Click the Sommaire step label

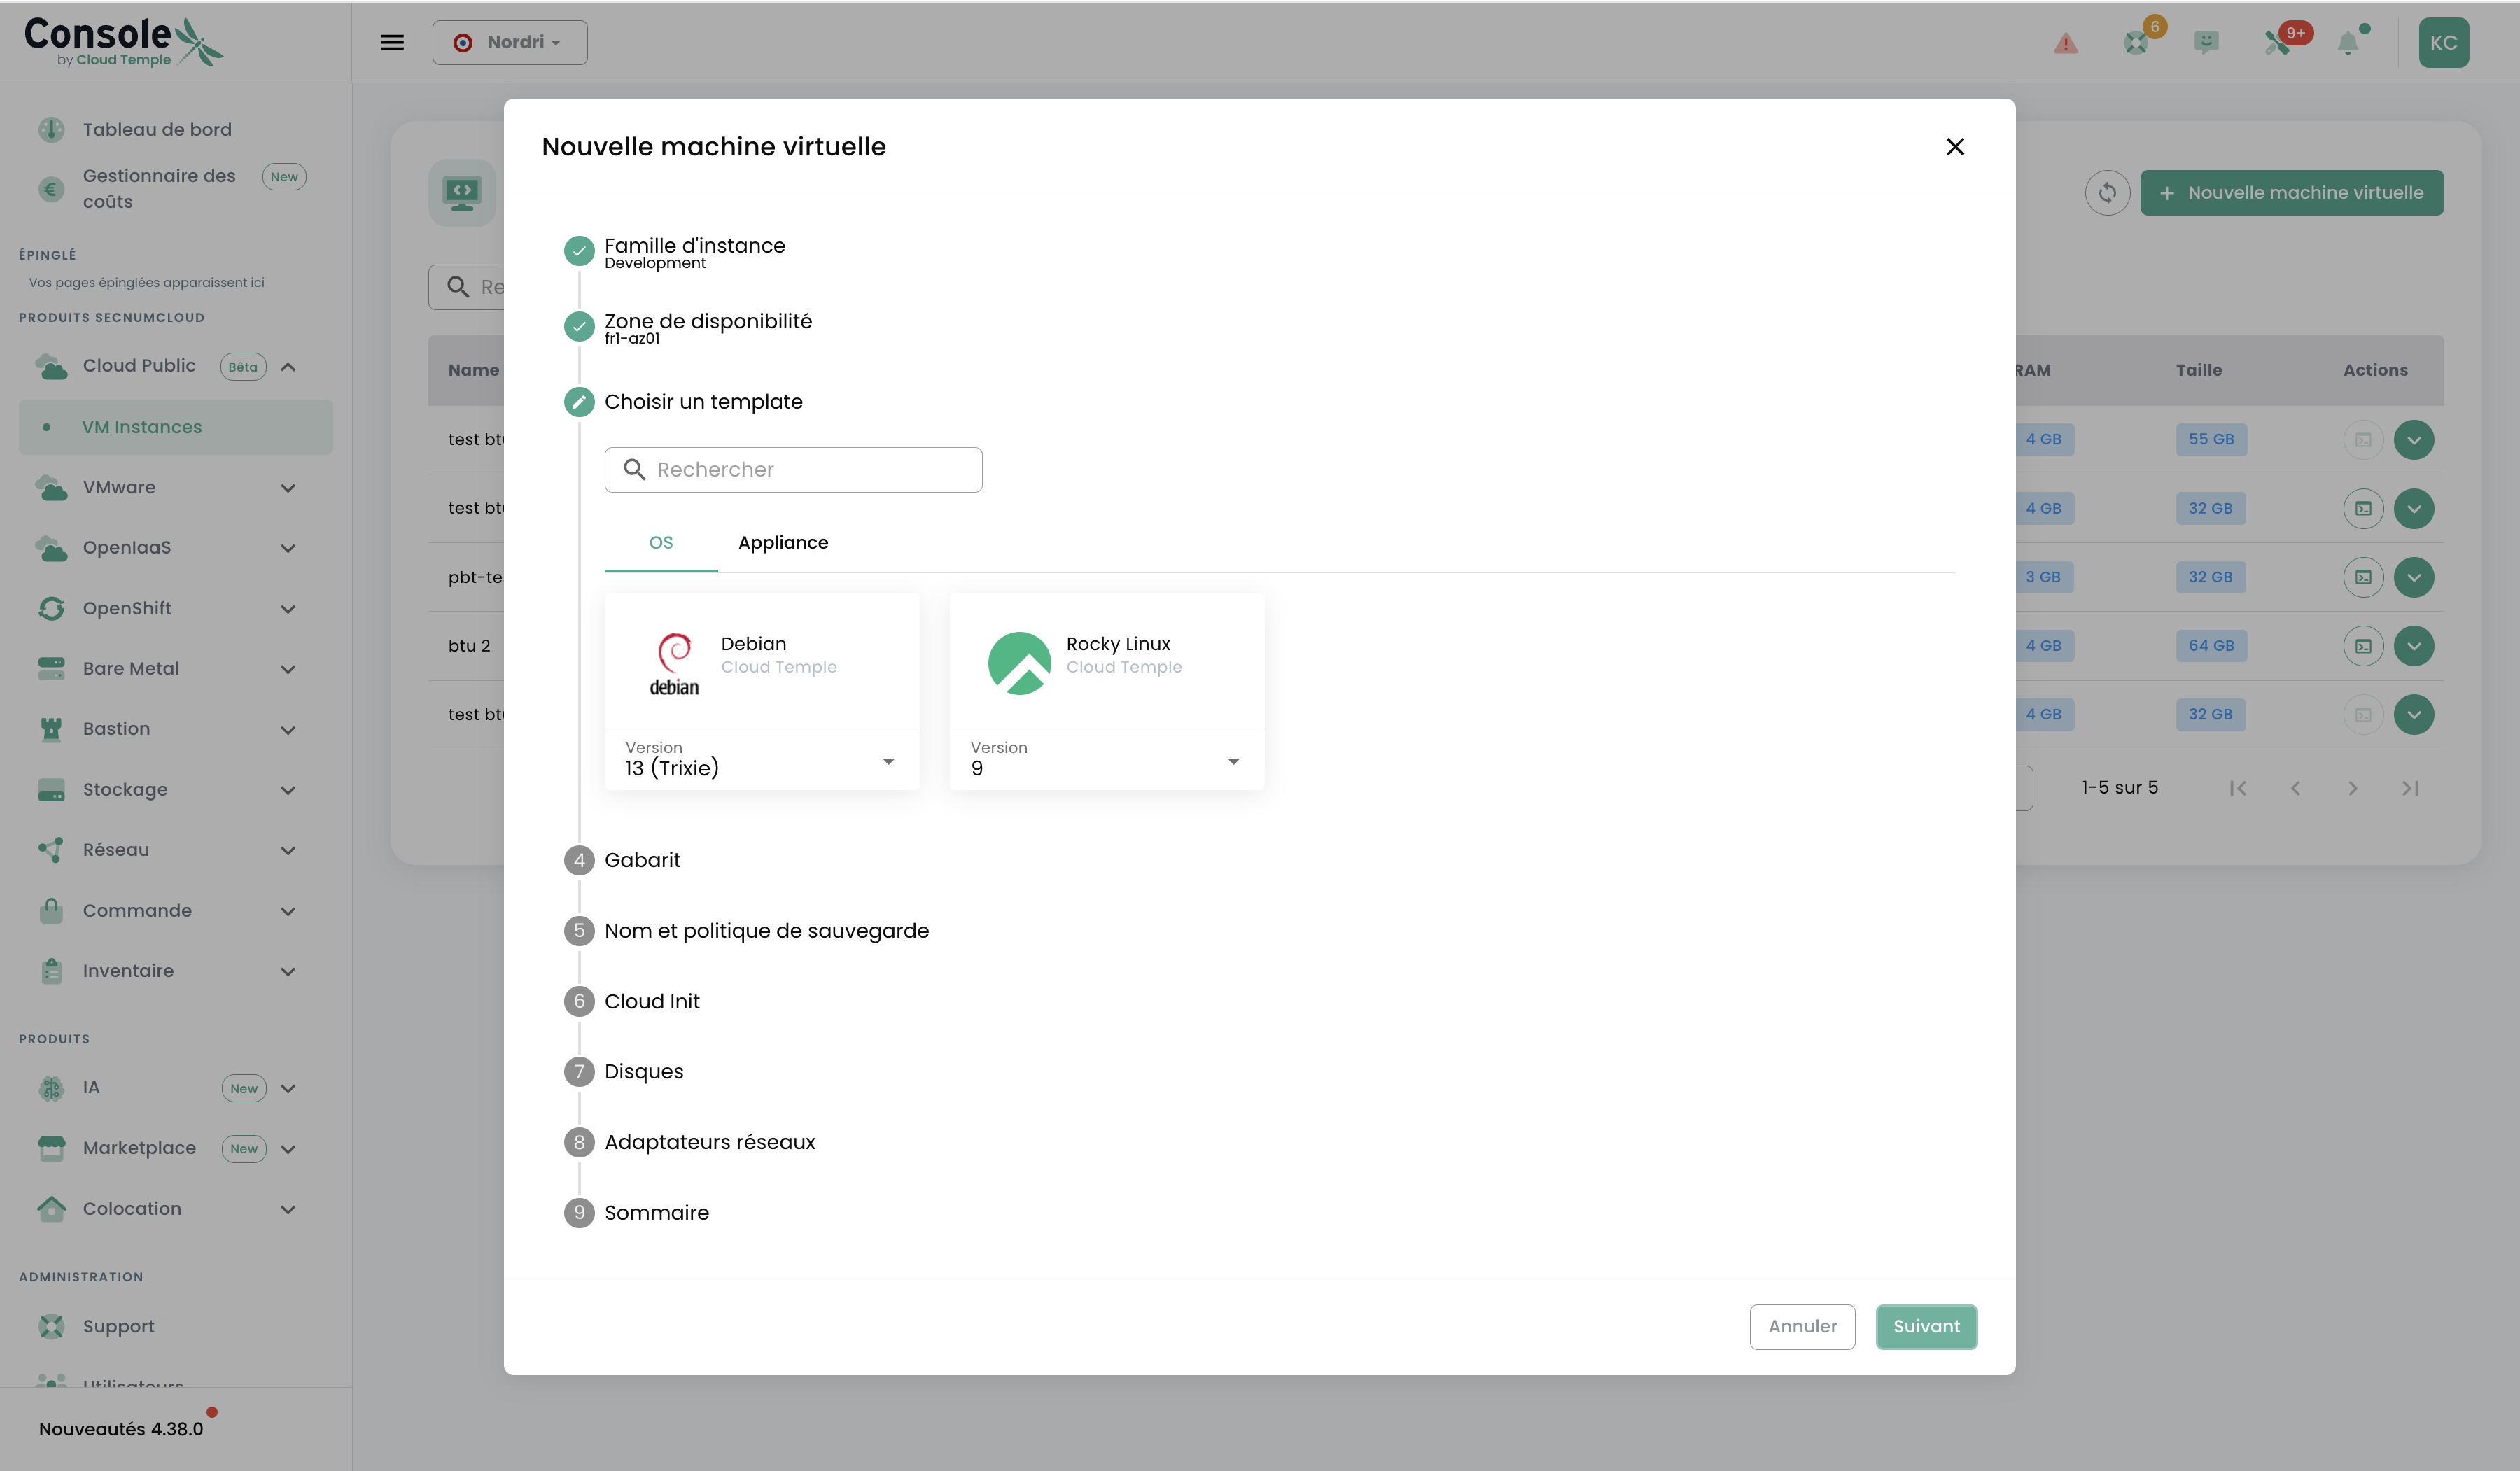coord(657,1213)
